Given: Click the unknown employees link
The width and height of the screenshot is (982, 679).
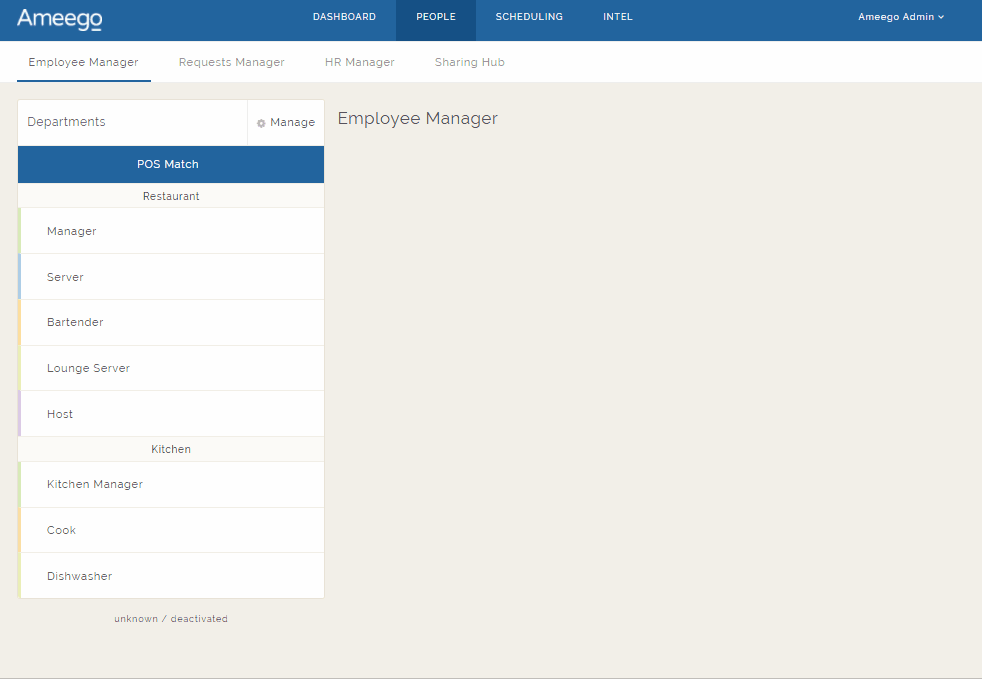Looking at the screenshot, I should coord(136,618).
